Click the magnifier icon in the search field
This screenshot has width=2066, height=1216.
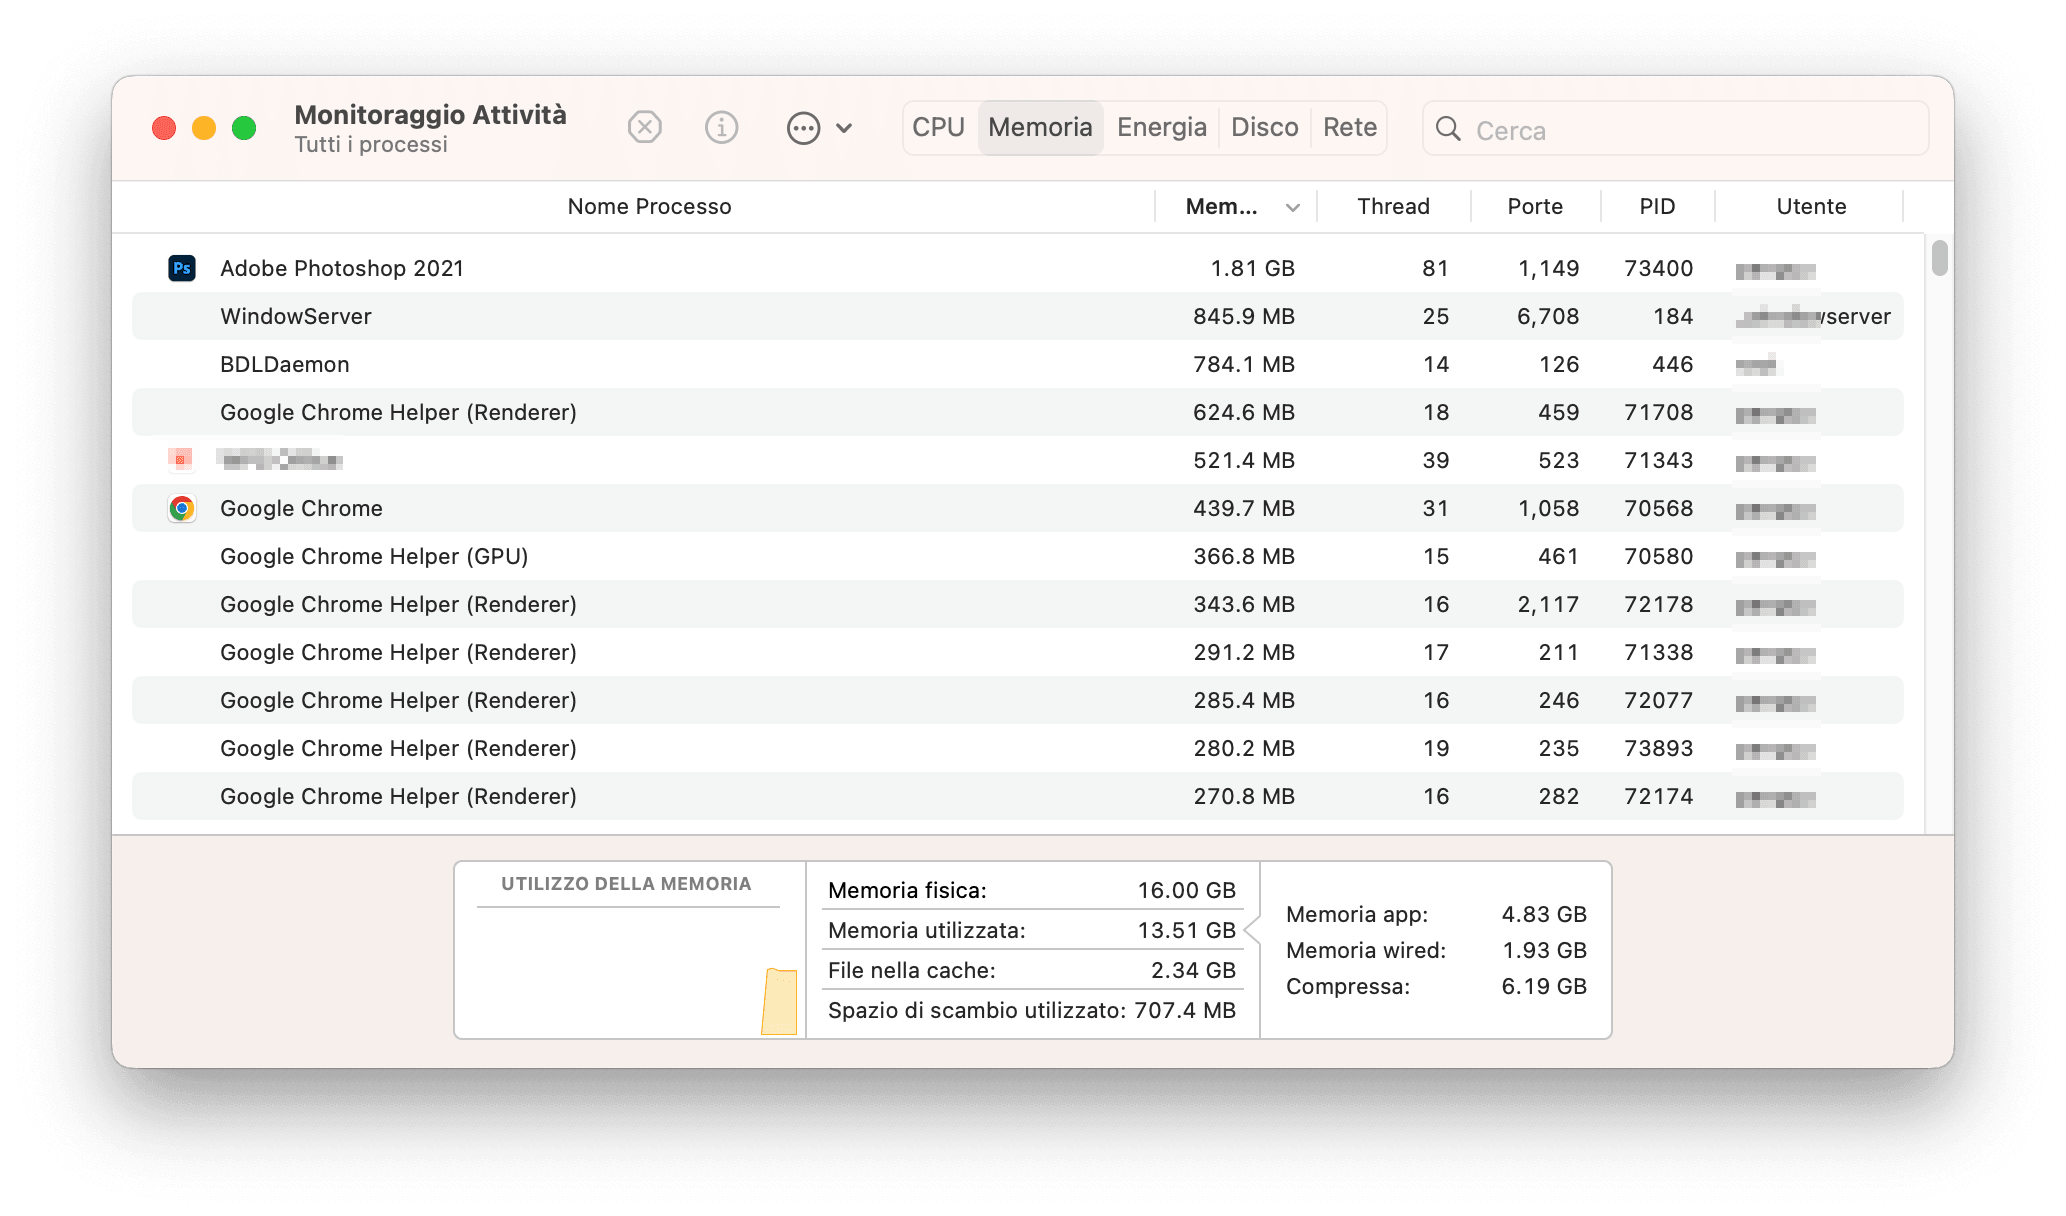point(1448,129)
